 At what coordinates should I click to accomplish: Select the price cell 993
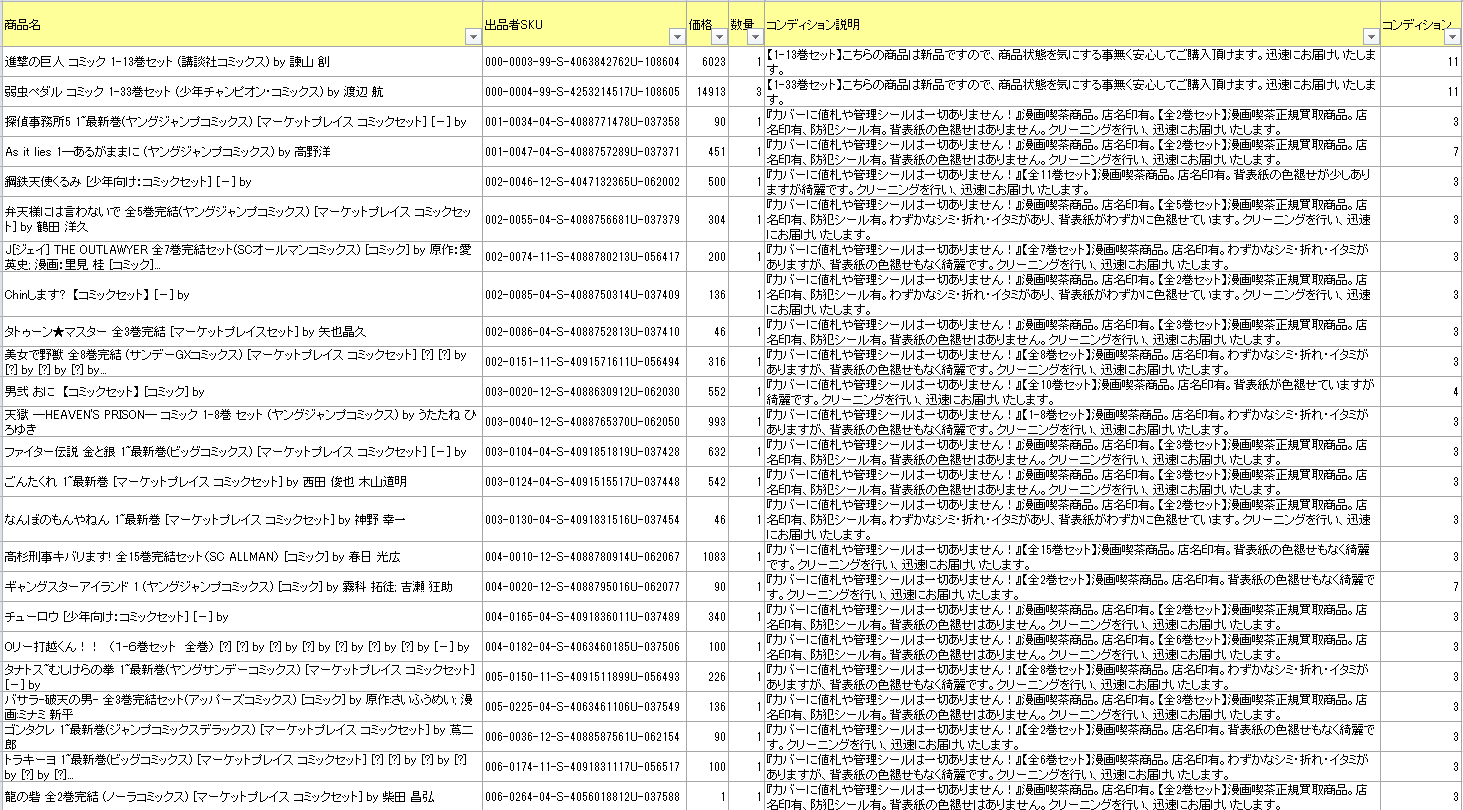pyautogui.click(x=707, y=422)
